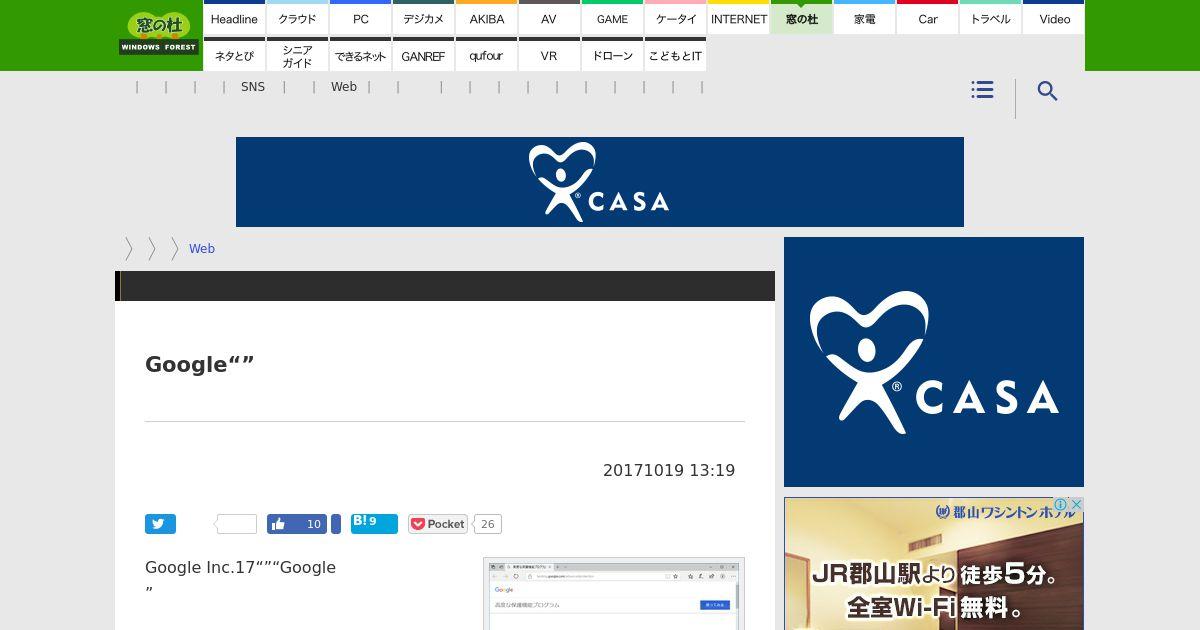The width and height of the screenshot is (1200, 630).
Task: Click the SNS category link
Action: [253, 87]
